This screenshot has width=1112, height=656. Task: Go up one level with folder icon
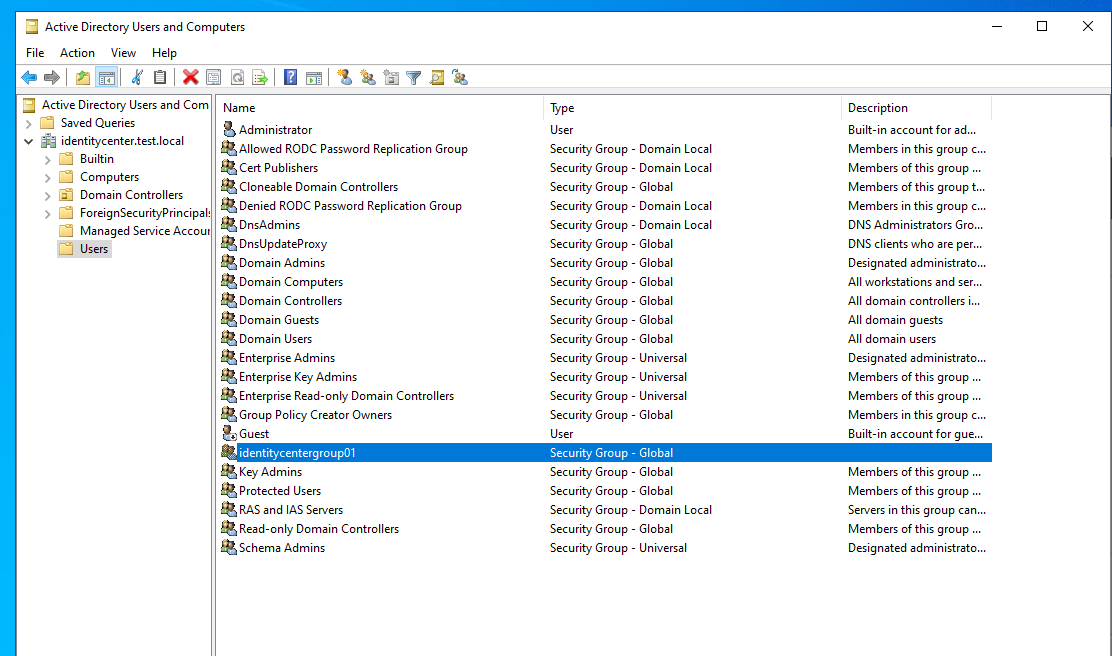(x=83, y=77)
